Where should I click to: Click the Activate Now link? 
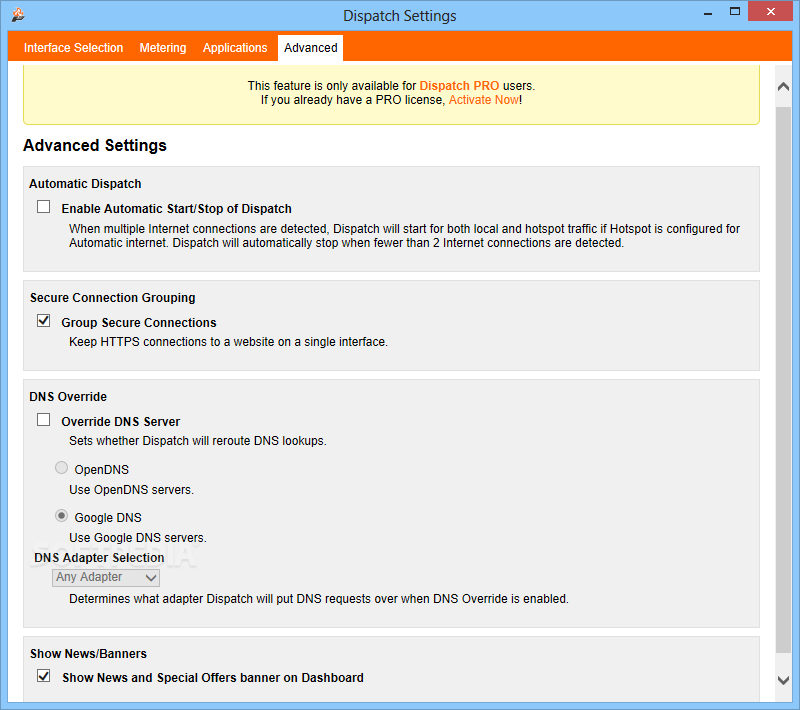tap(484, 100)
